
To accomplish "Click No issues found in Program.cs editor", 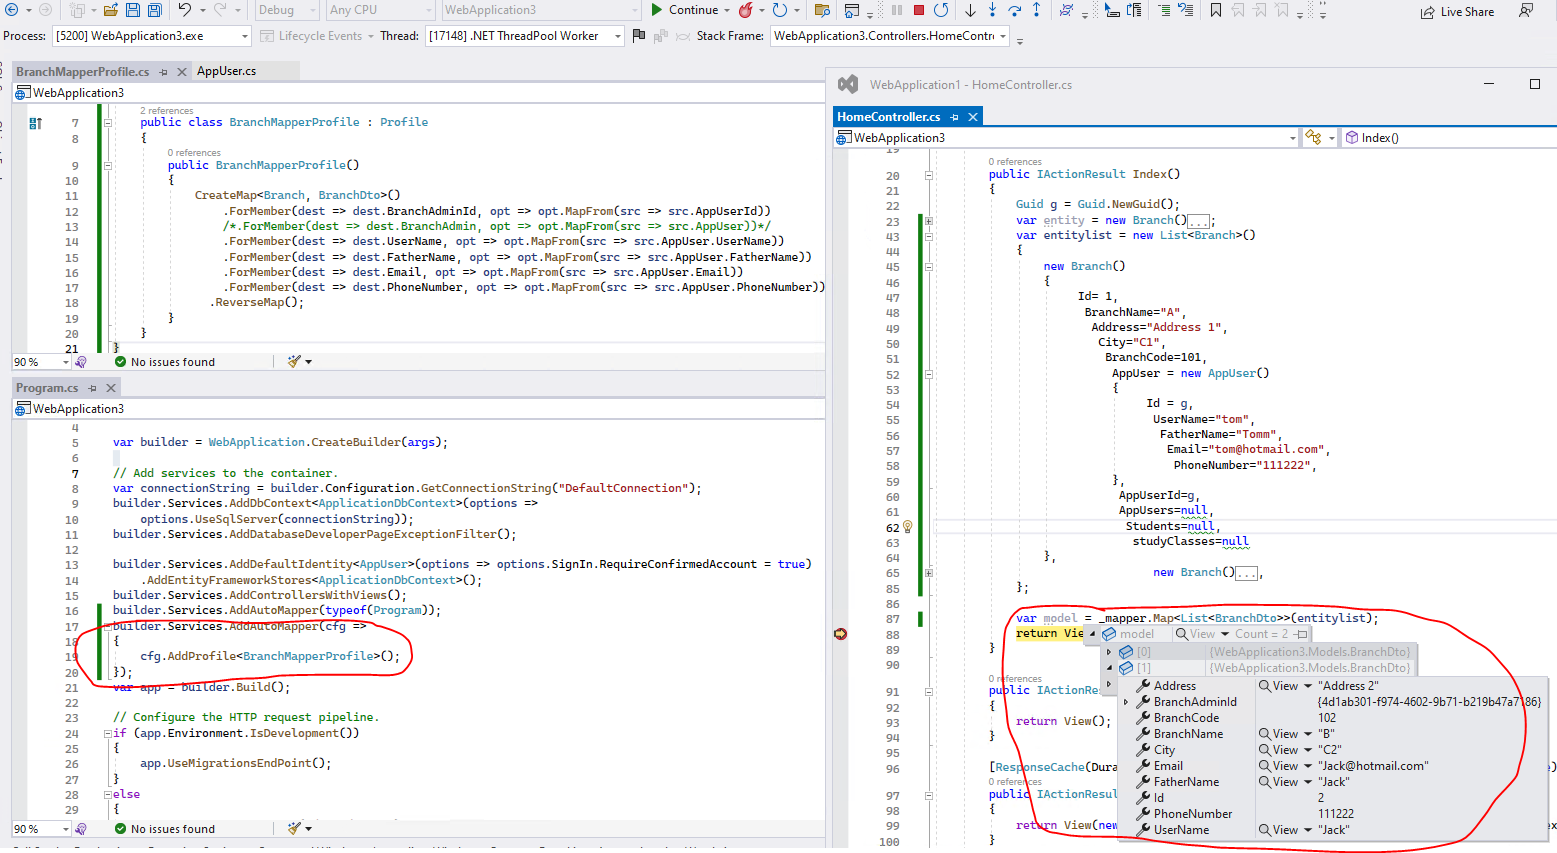I will click(165, 829).
